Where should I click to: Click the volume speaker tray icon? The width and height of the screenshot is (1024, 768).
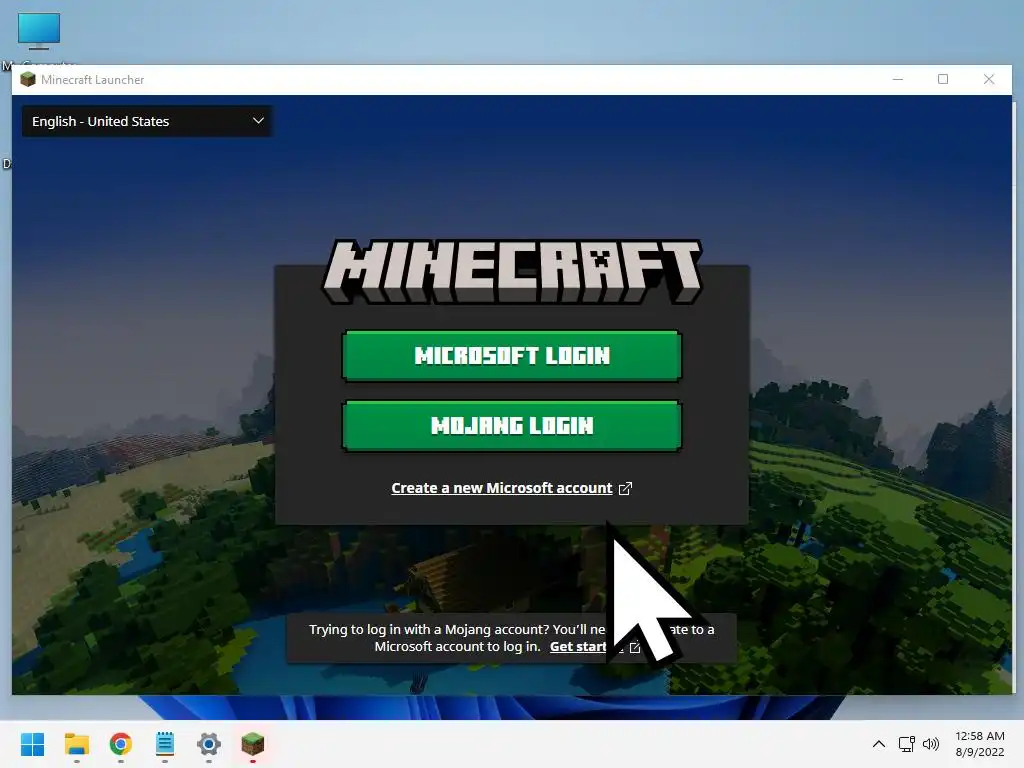pos(931,744)
